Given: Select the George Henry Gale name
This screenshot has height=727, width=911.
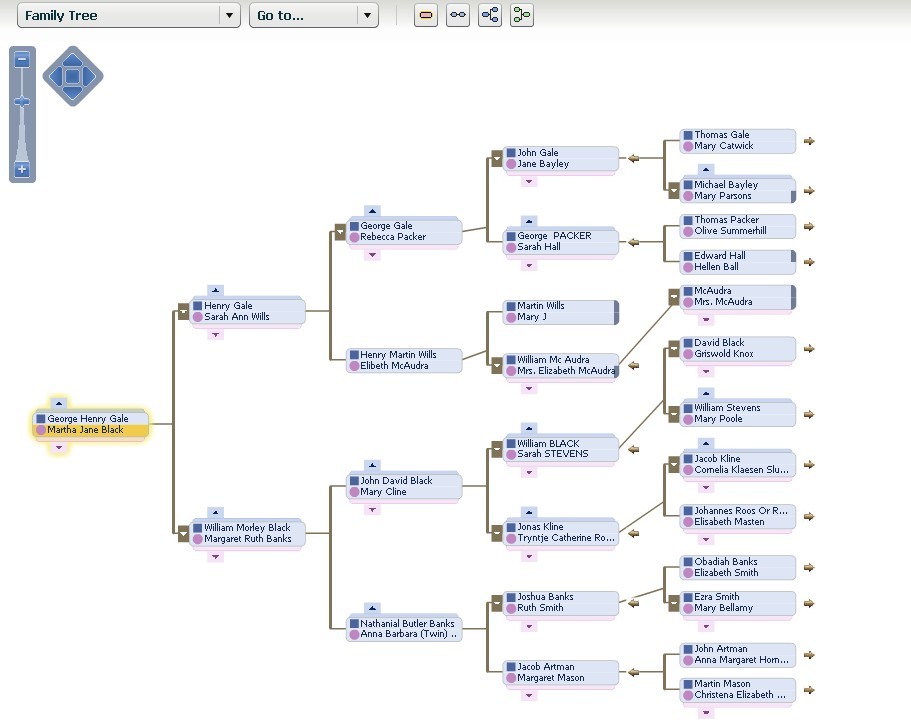Looking at the screenshot, I should pos(88,418).
